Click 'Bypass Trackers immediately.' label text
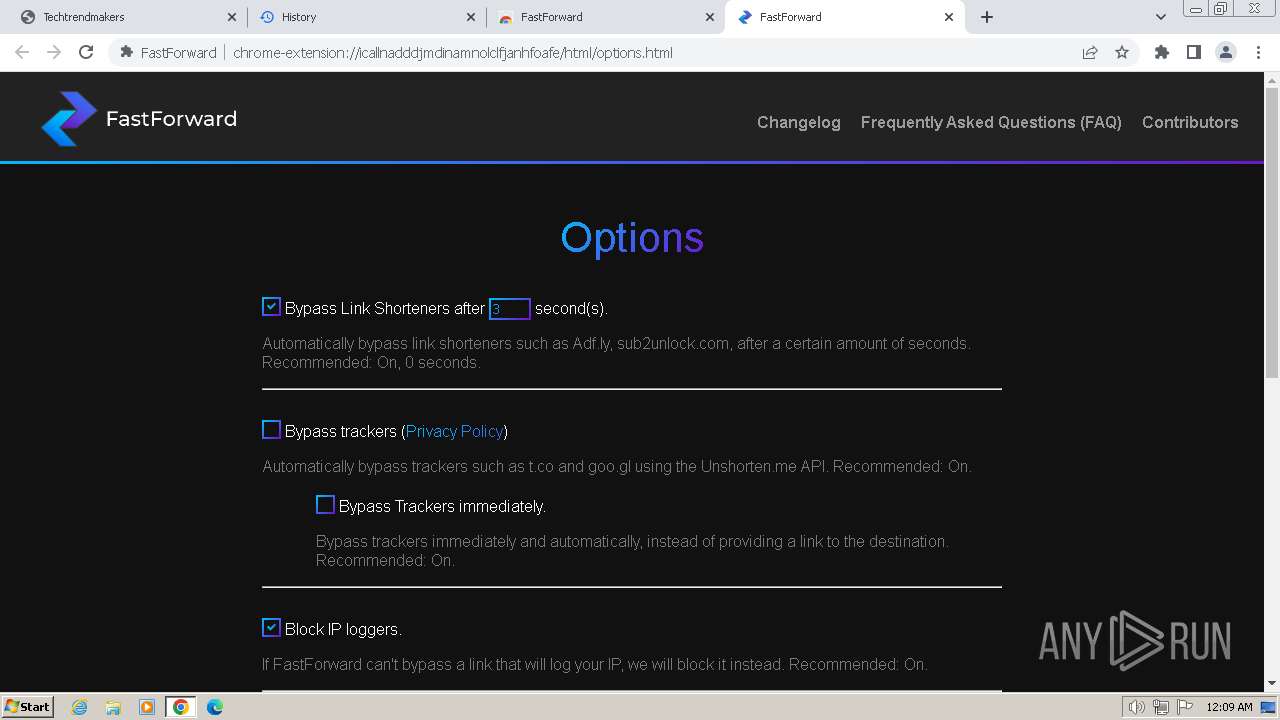 click(442, 507)
